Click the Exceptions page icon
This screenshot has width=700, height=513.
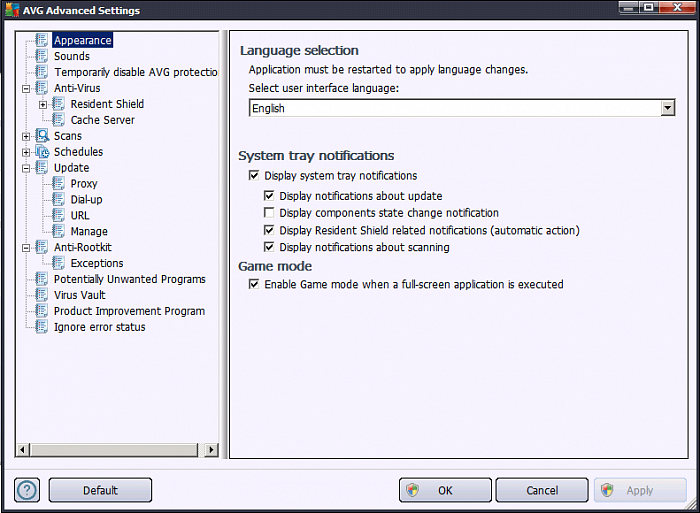pyautogui.click(x=58, y=263)
